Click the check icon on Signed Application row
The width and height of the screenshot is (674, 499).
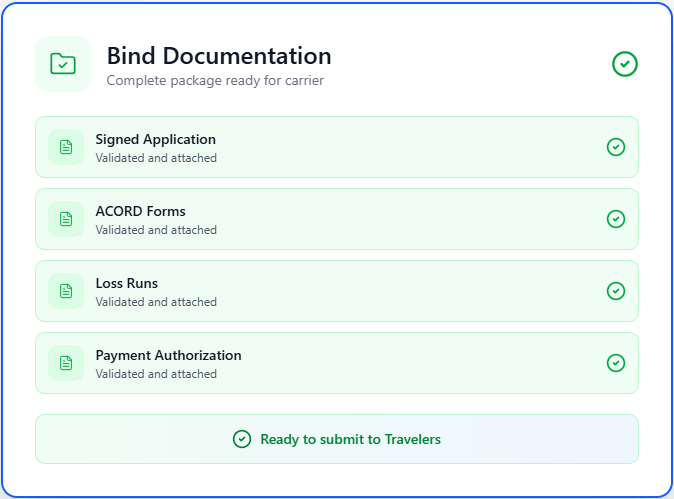point(616,147)
